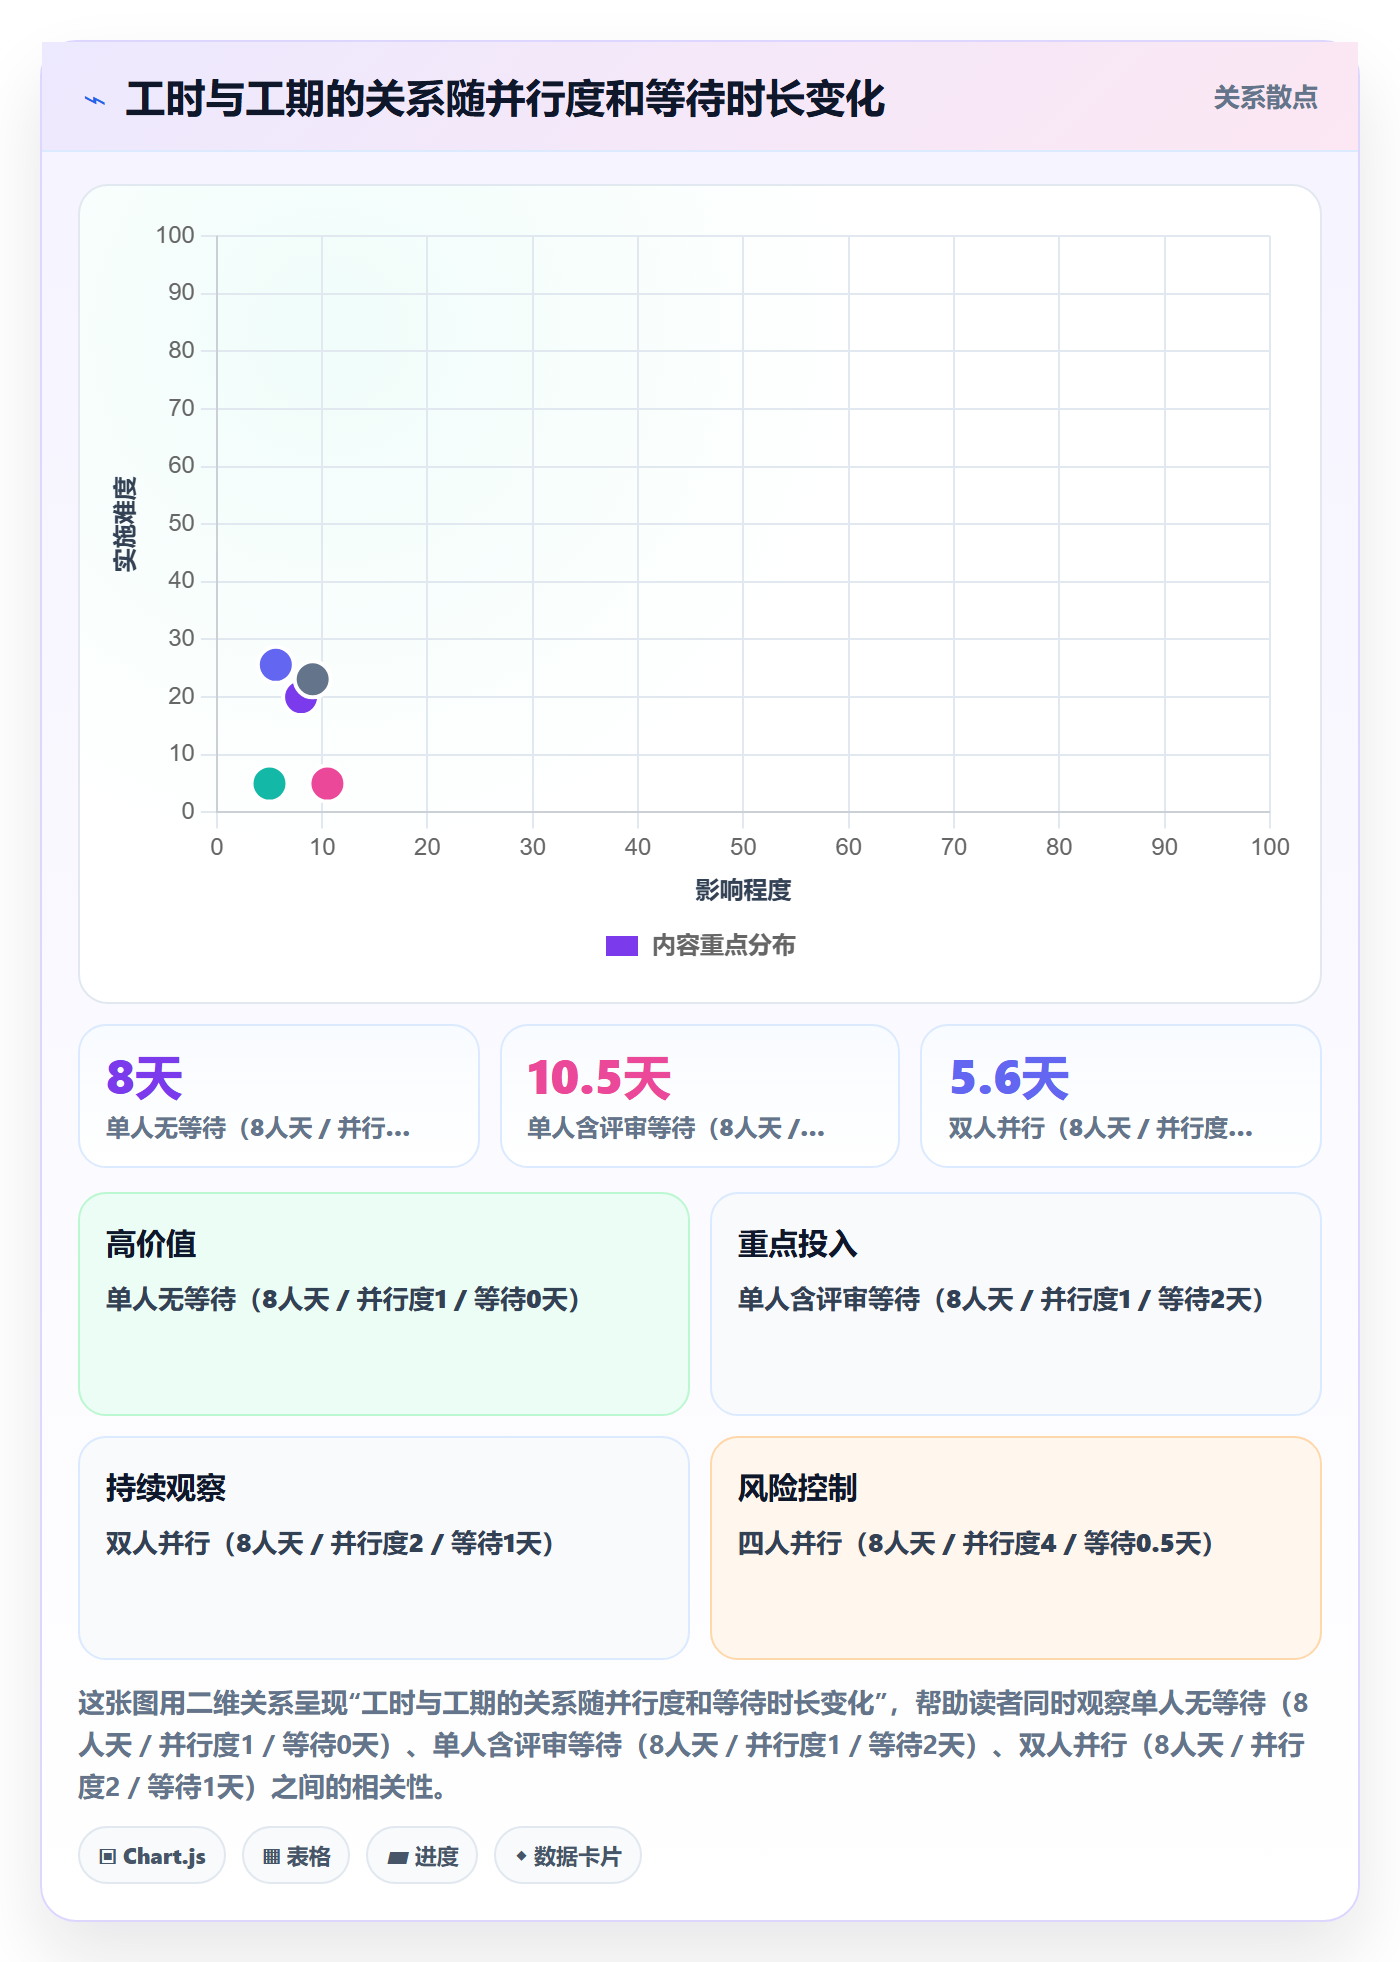The width and height of the screenshot is (1400, 1962).
Task: Click the 实施难度 y-axis title
Action: click(125, 524)
